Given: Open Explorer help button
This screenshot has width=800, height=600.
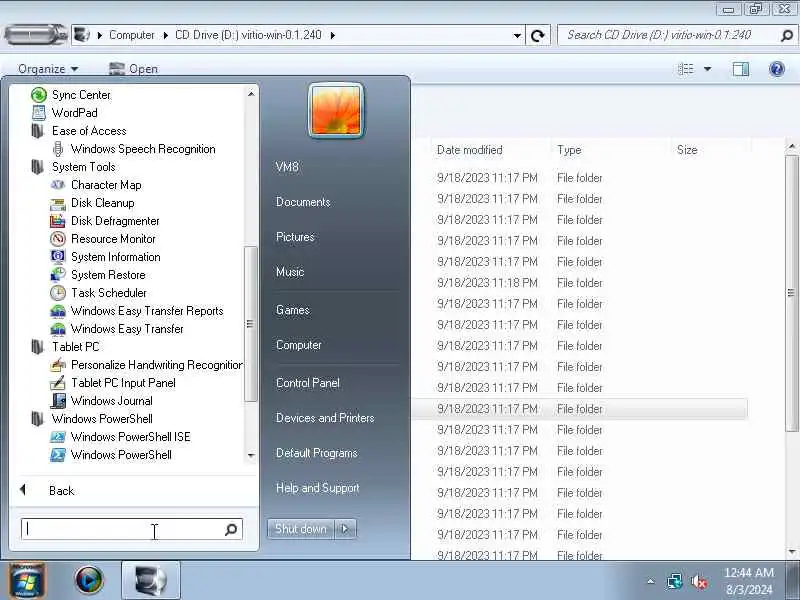Looking at the screenshot, I should pos(777,69).
